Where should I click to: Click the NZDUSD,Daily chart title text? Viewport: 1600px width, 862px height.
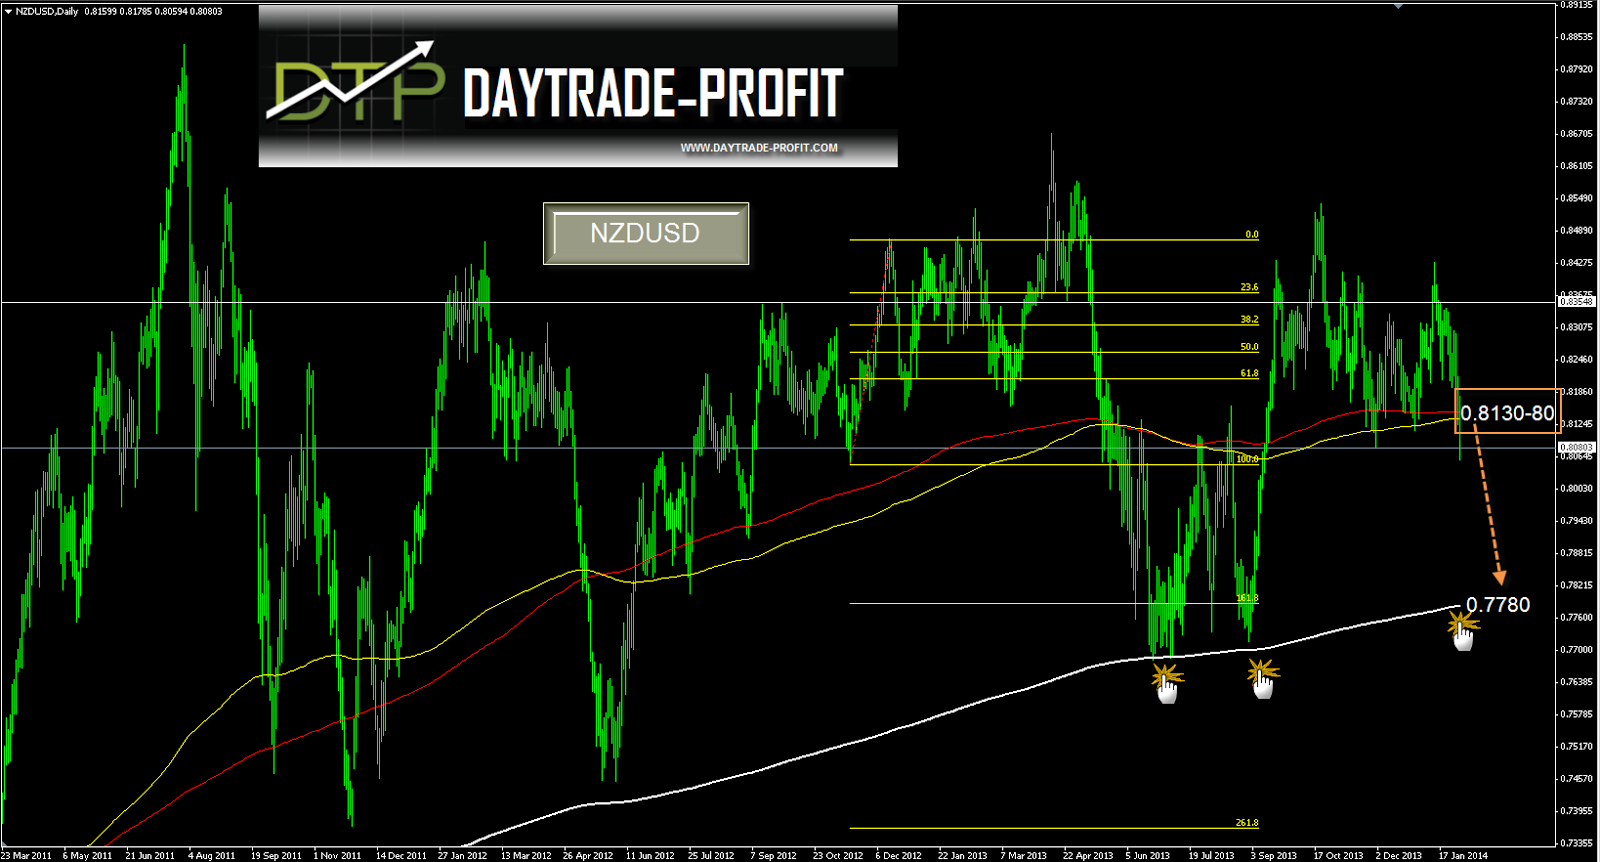[x=47, y=12]
